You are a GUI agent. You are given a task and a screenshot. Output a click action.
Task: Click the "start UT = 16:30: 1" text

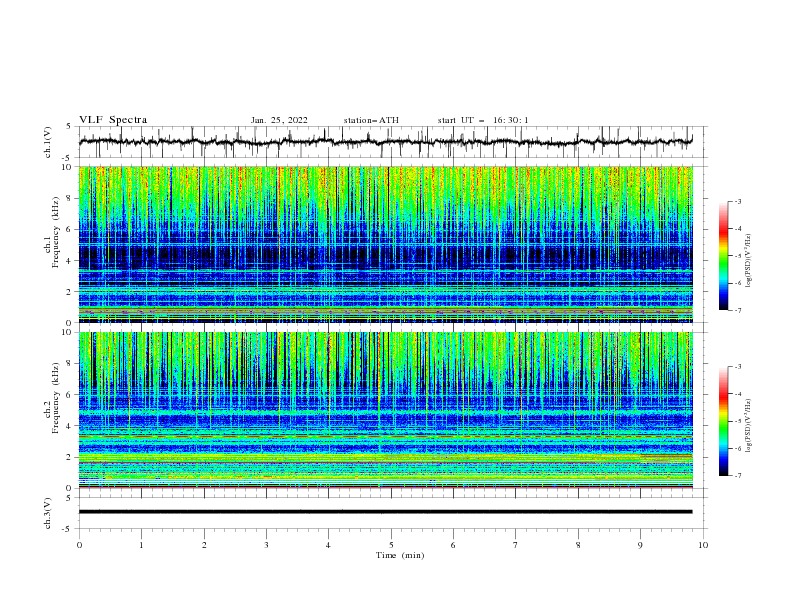click(x=483, y=120)
